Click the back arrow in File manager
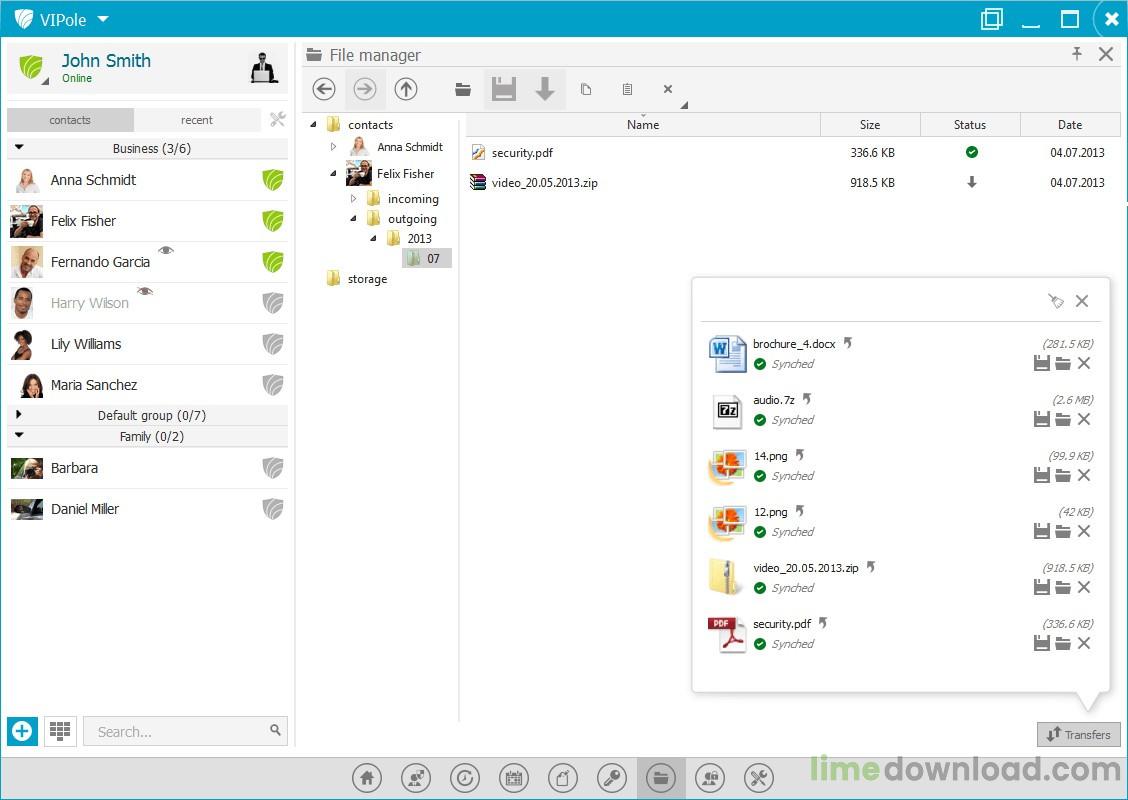The image size is (1128, 800). point(324,89)
